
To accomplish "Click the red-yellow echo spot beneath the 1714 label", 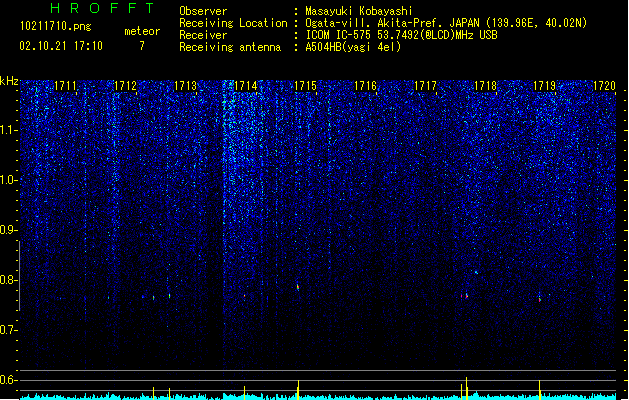I will (x=244, y=296).
